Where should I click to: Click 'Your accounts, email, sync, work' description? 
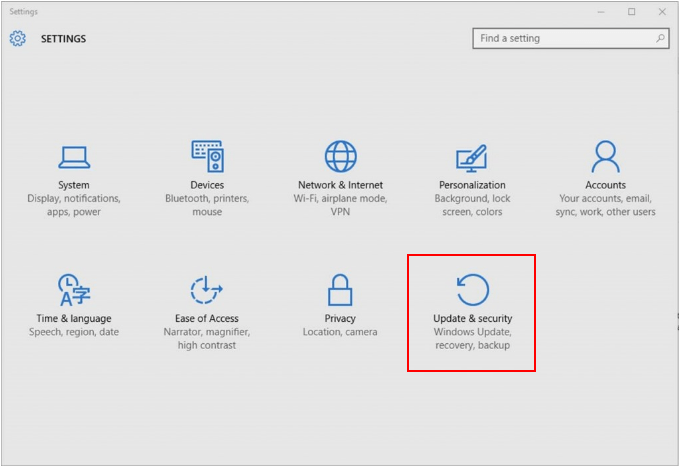(x=605, y=205)
